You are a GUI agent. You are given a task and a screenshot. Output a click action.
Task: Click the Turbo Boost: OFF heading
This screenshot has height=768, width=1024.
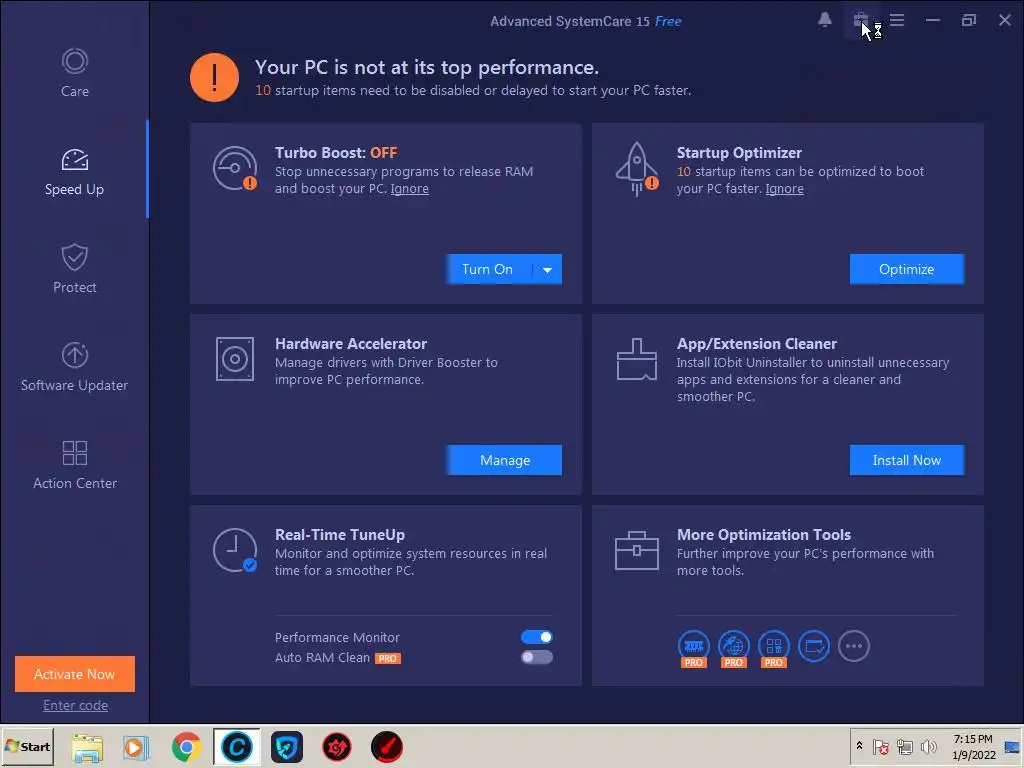click(336, 153)
